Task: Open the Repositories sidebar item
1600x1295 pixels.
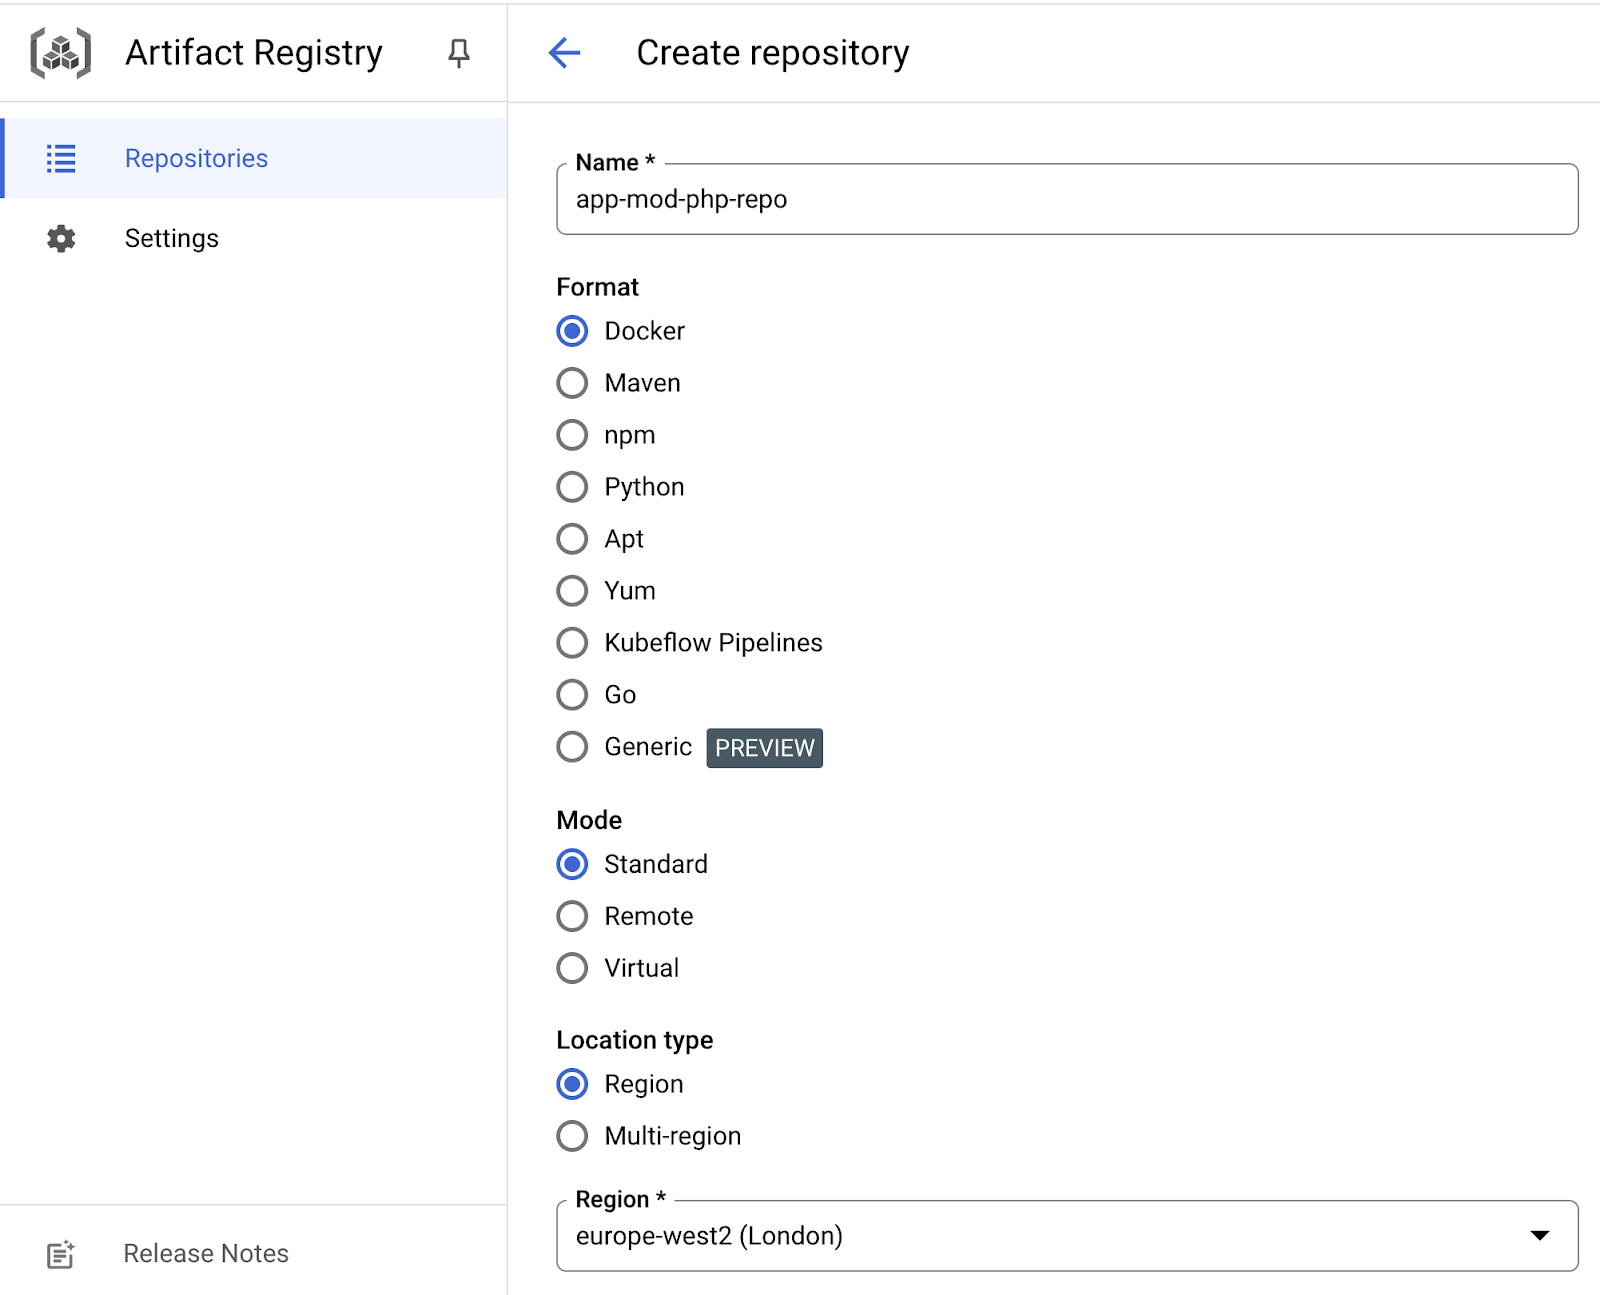Action: (196, 159)
